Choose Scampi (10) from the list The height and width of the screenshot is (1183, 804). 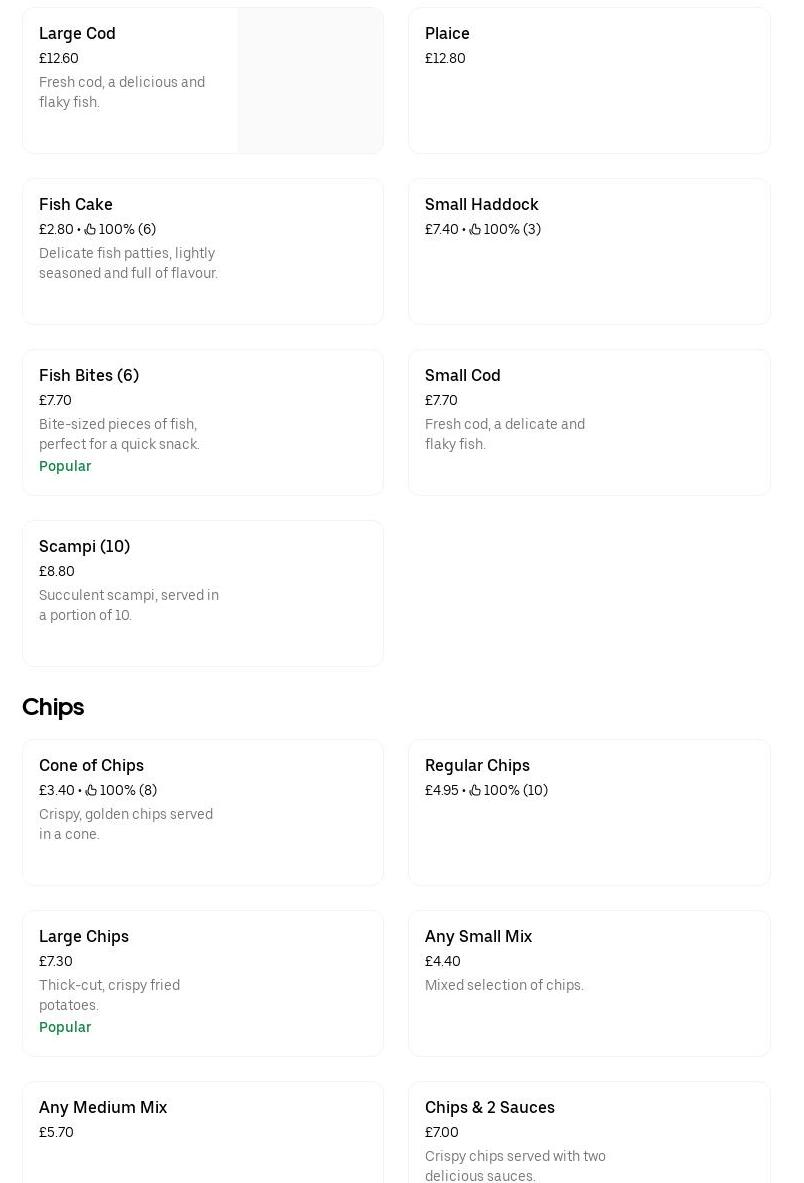tap(203, 593)
